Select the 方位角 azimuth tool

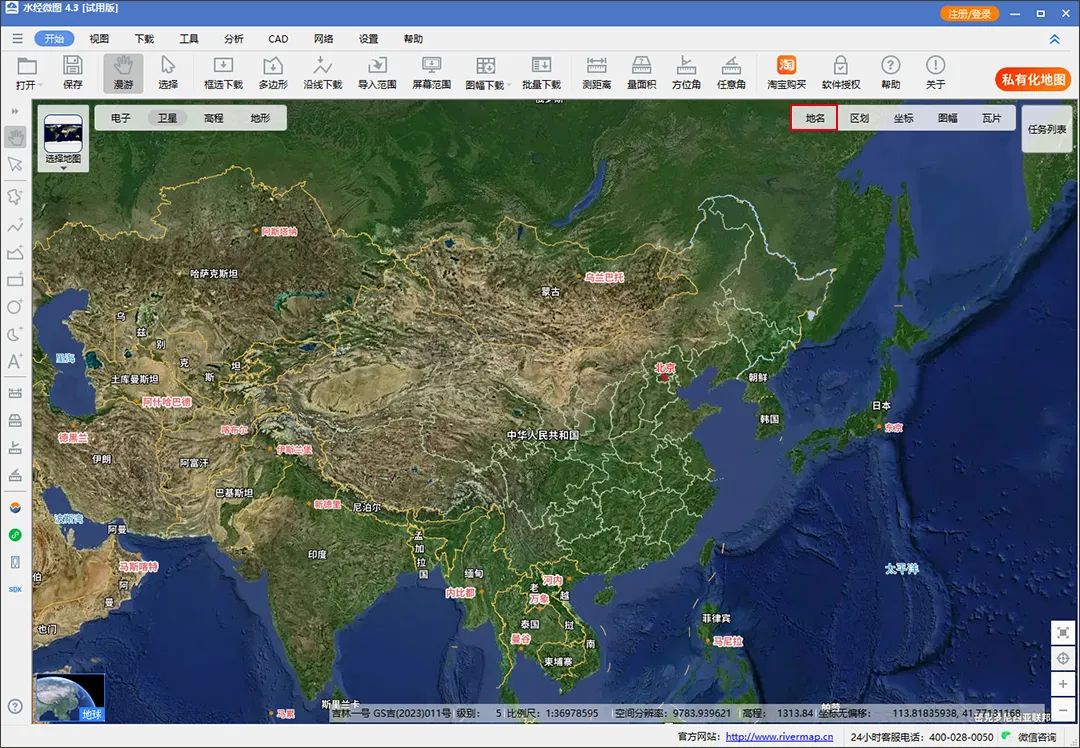(686, 72)
